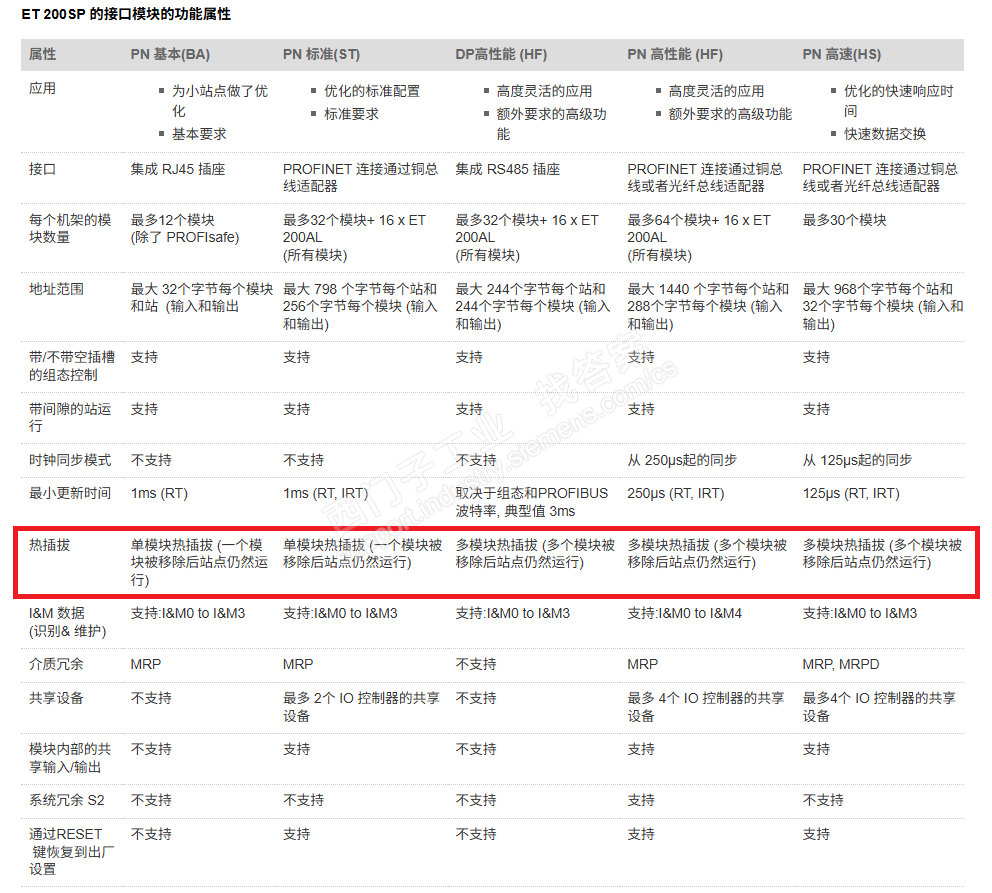Click the PN 高性能 (HF) cell '最多 4个 IO 控制器的共享设备'
This screenshot has width=992, height=893.
click(705, 707)
